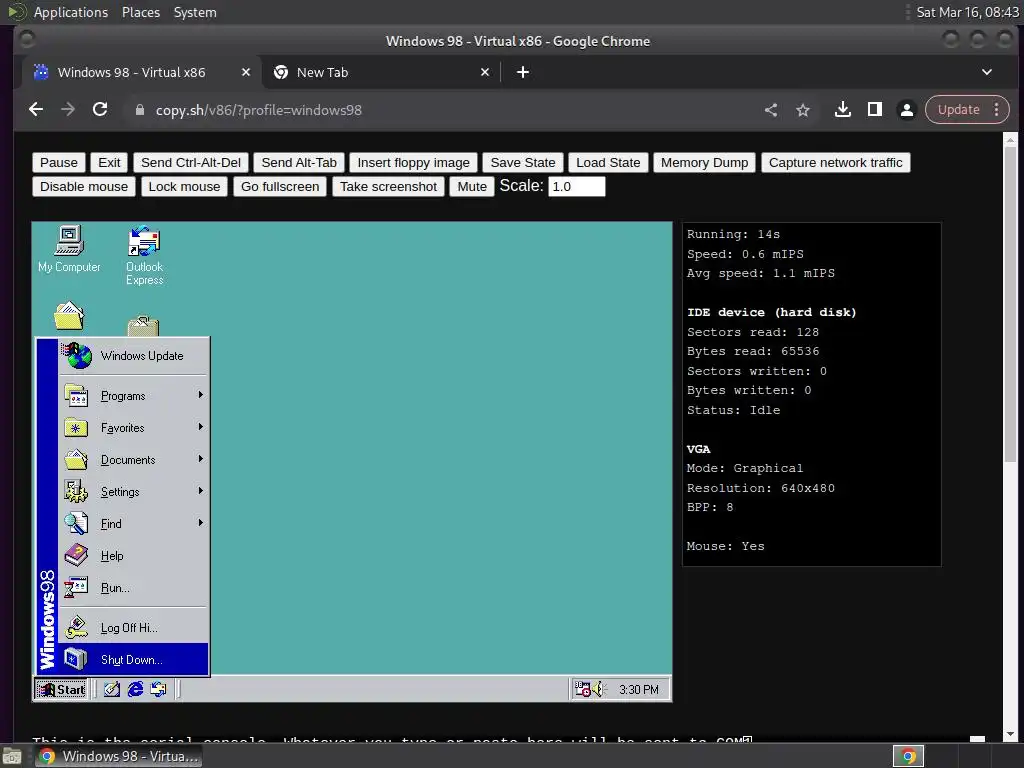Click the Lock mouse button
Viewport: 1024px width, 768px height.
(x=184, y=187)
